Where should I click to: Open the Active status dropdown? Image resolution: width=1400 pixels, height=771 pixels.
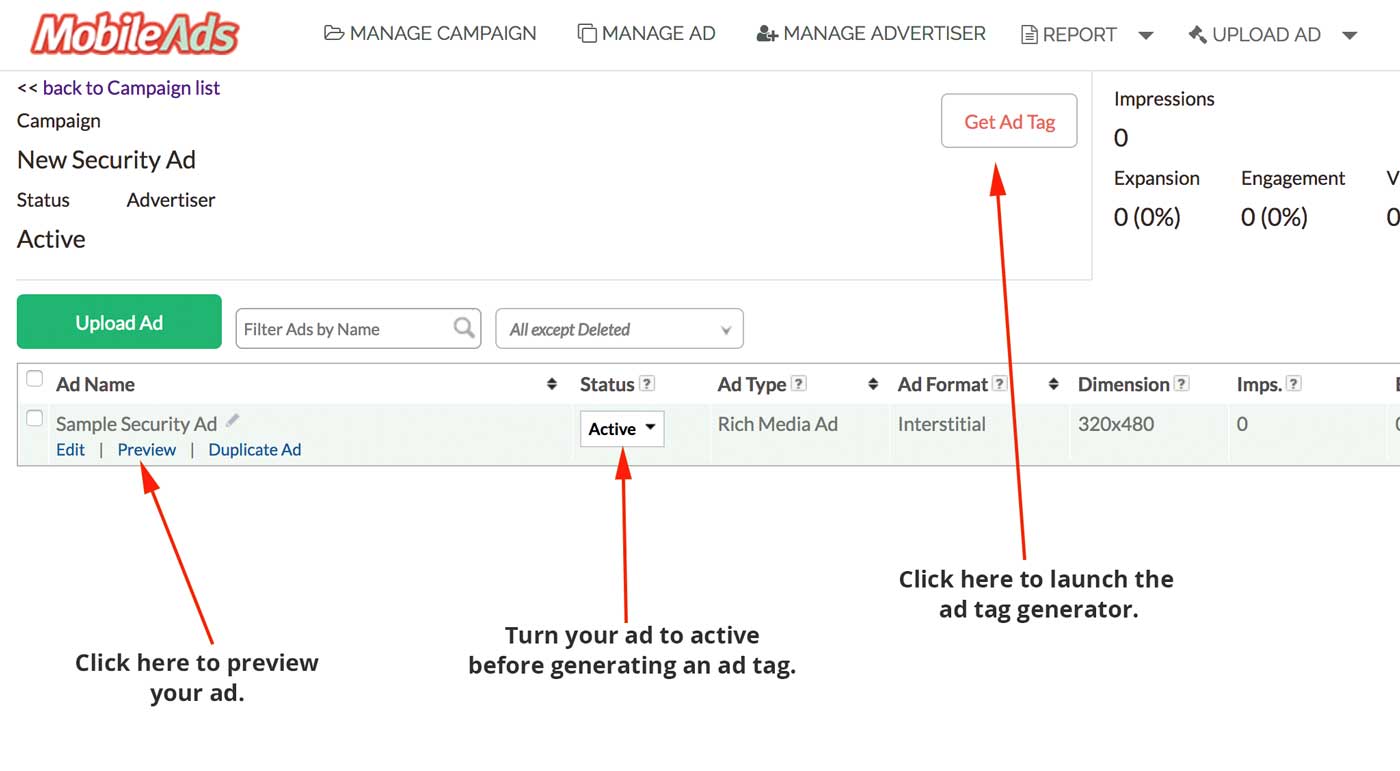(x=621, y=429)
